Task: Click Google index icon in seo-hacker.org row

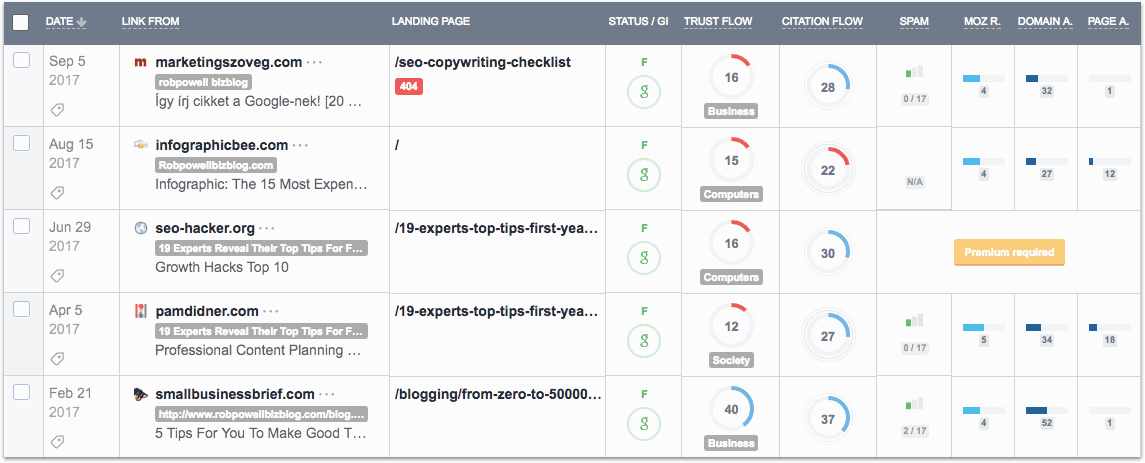Action: point(644,257)
